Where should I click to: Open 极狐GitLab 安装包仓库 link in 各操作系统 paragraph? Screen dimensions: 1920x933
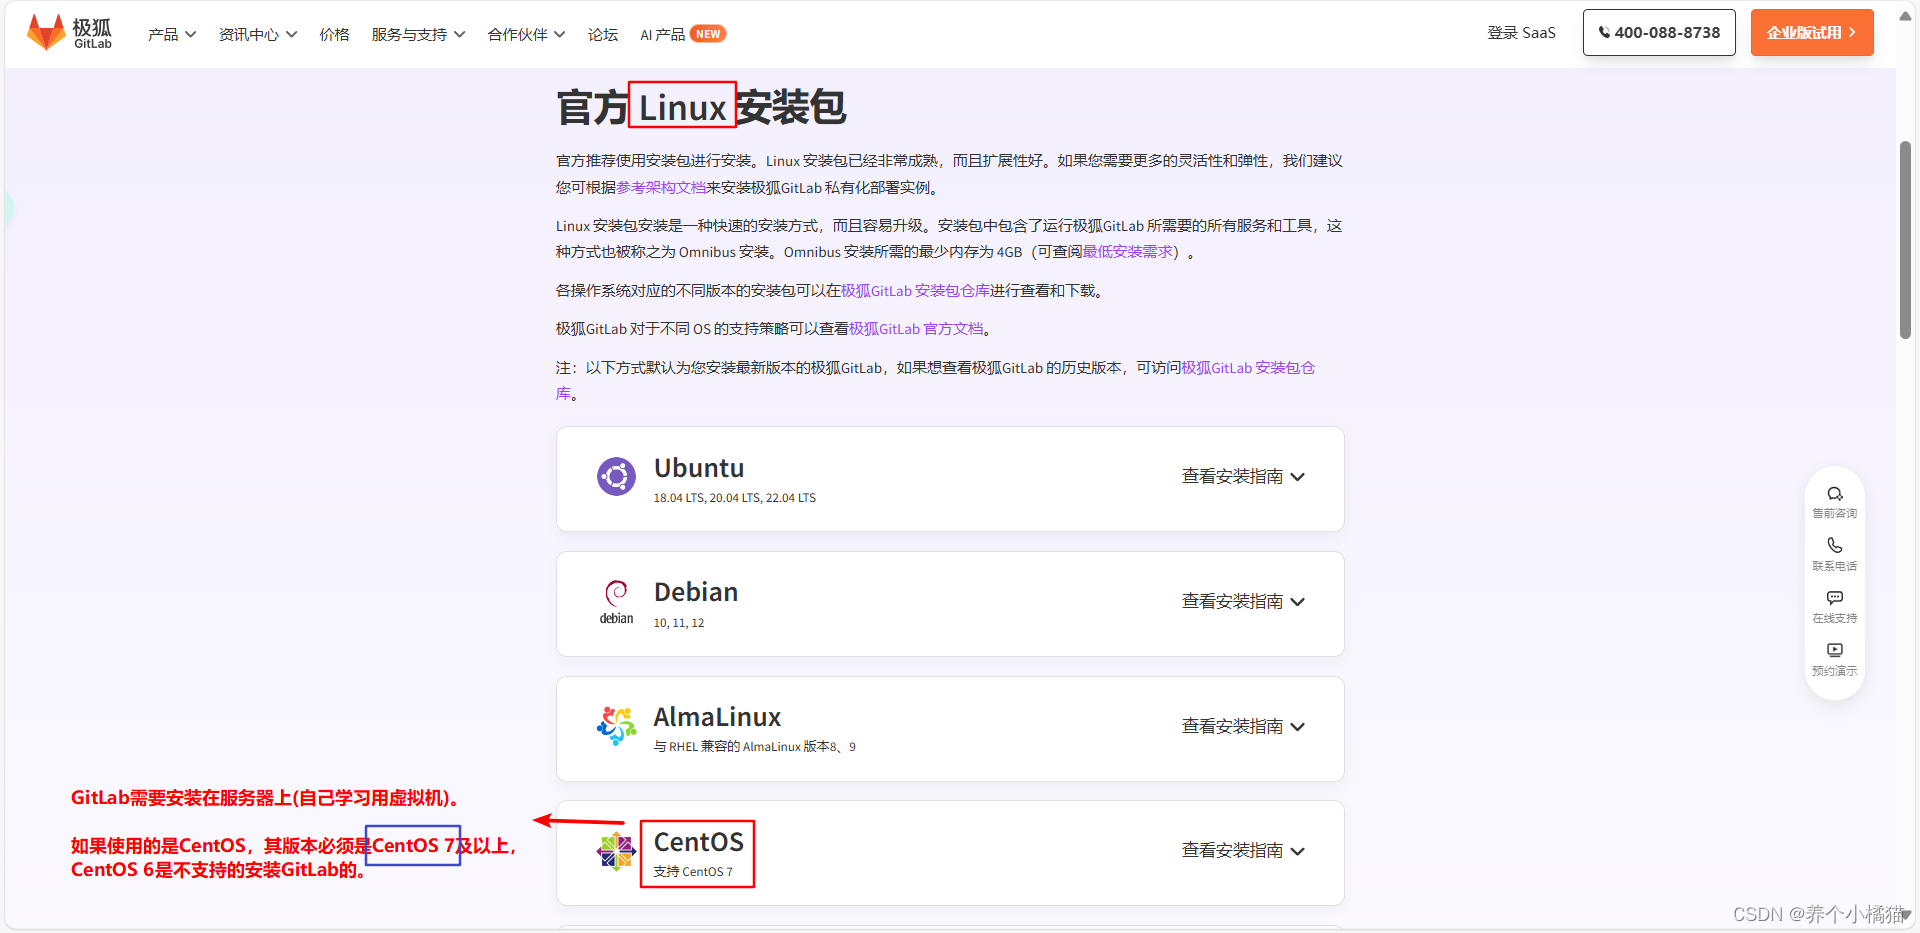915,291
